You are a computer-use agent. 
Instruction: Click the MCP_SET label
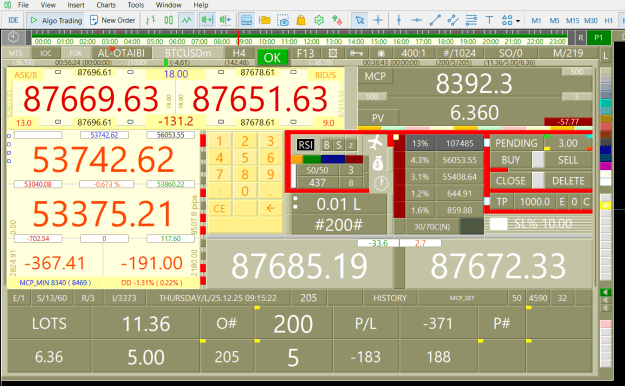462,298
